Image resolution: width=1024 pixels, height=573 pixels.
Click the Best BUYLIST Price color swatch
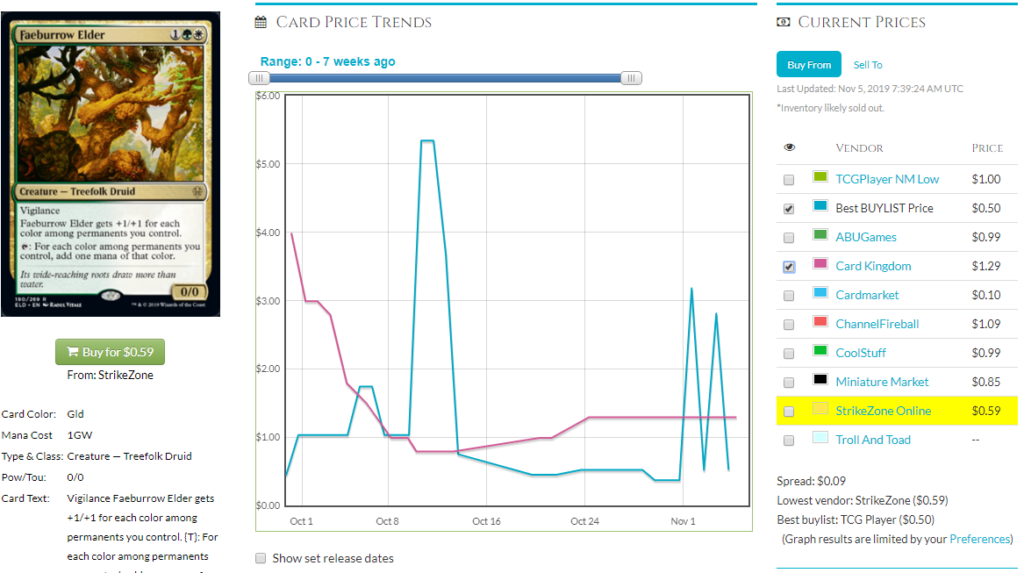click(820, 205)
